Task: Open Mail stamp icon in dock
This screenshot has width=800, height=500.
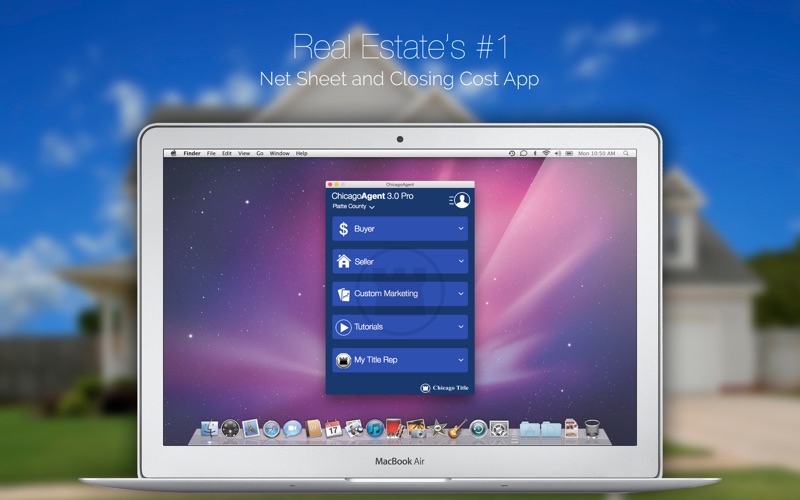Action: tap(251, 429)
